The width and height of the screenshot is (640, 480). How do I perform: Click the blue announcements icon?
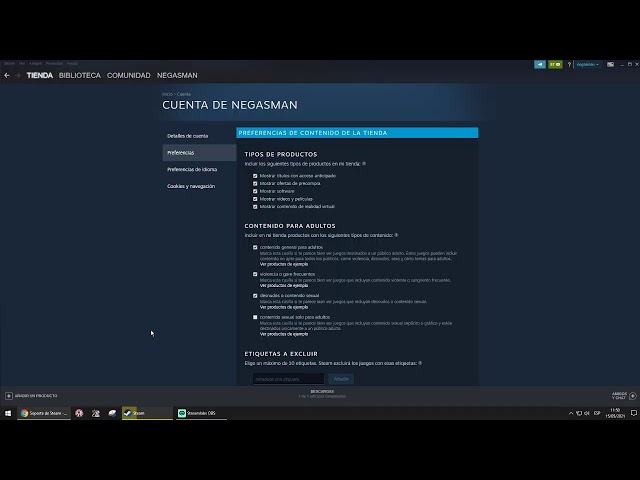pyautogui.click(x=540, y=64)
